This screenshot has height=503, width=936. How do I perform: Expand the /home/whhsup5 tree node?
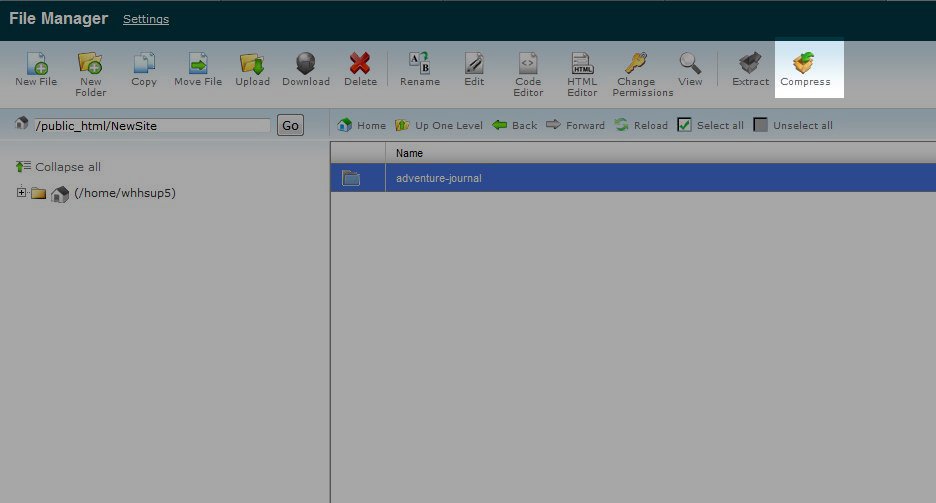click(22, 193)
